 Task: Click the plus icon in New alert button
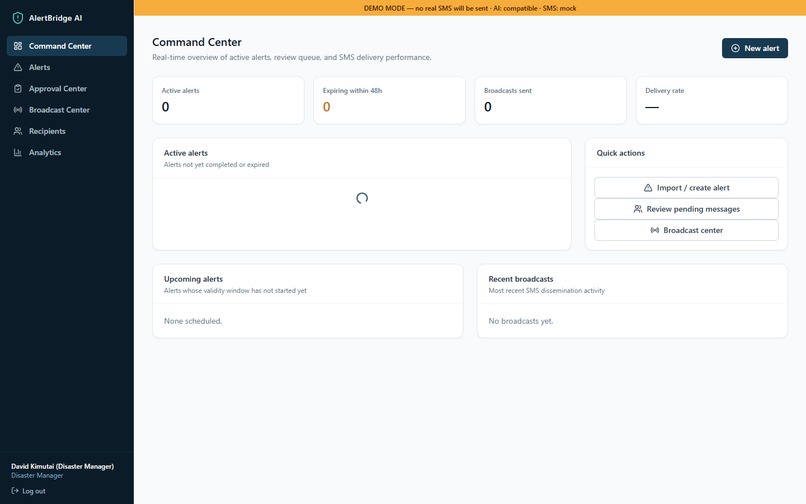coord(736,48)
